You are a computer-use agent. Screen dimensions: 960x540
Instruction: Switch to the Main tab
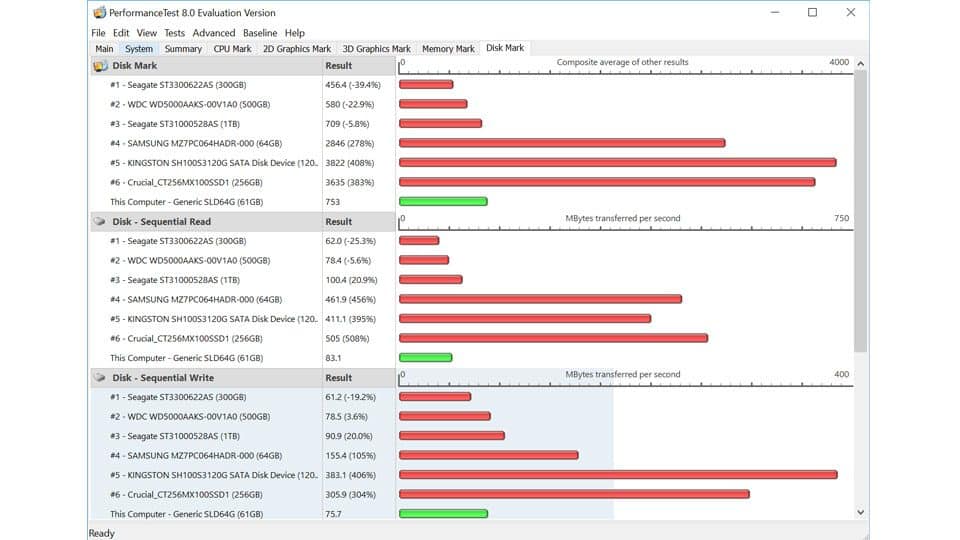[x=104, y=49]
